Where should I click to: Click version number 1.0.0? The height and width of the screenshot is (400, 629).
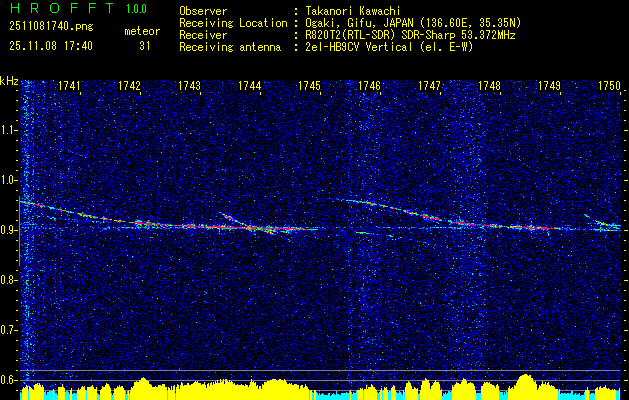pos(136,8)
